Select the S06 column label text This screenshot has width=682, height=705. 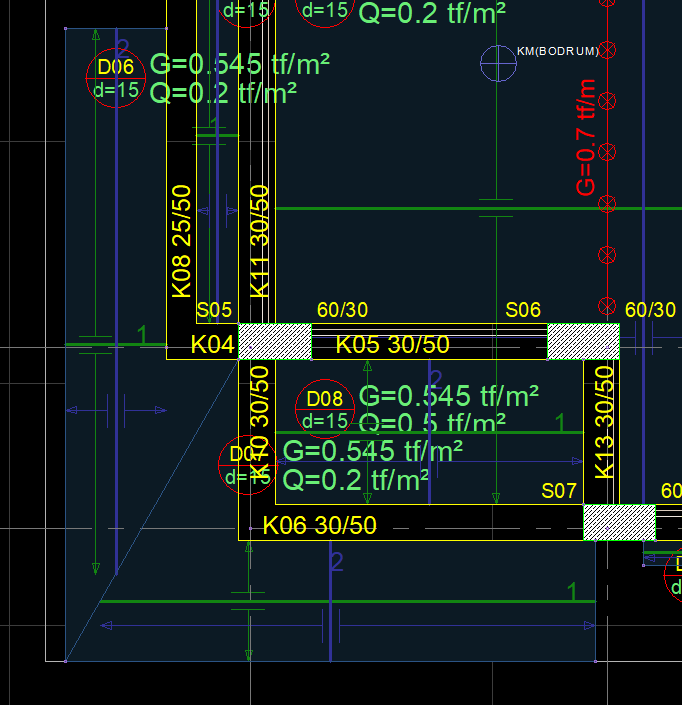[x=523, y=311]
